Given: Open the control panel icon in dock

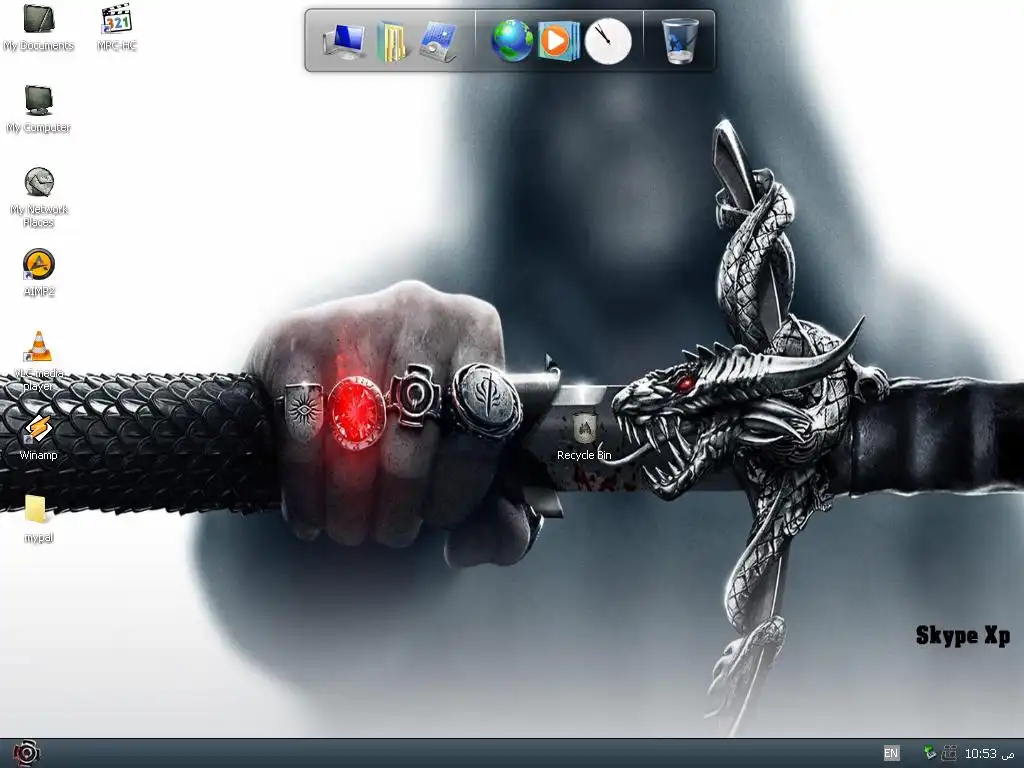Looking at the screenshot, I should click(438, 42).
